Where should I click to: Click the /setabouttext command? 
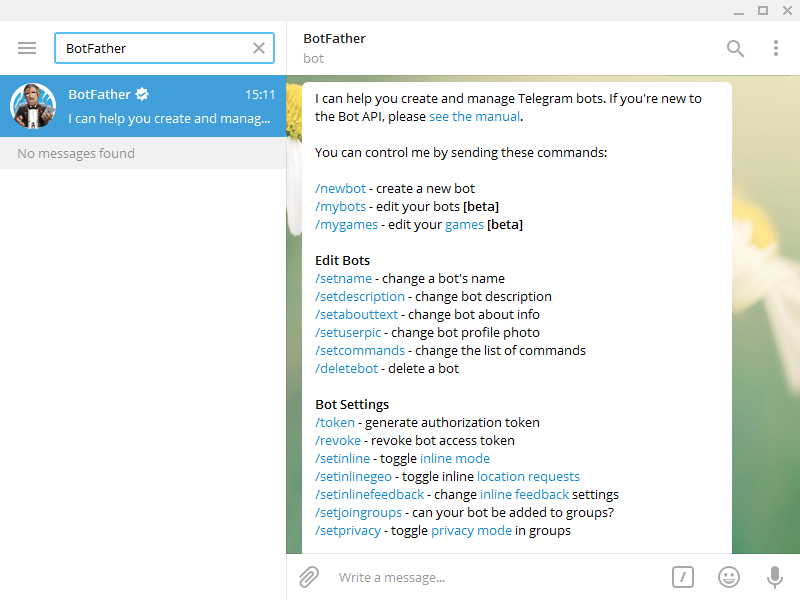(x=356, y=314)
